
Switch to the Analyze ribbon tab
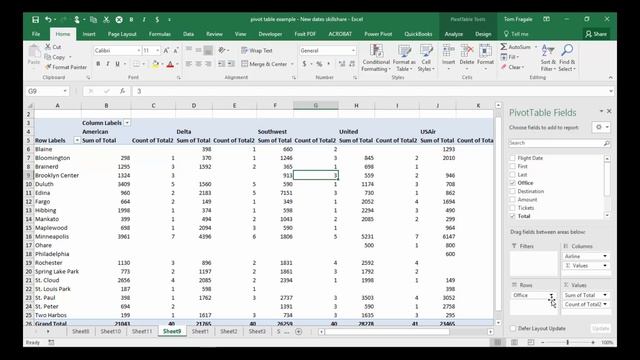453,34
